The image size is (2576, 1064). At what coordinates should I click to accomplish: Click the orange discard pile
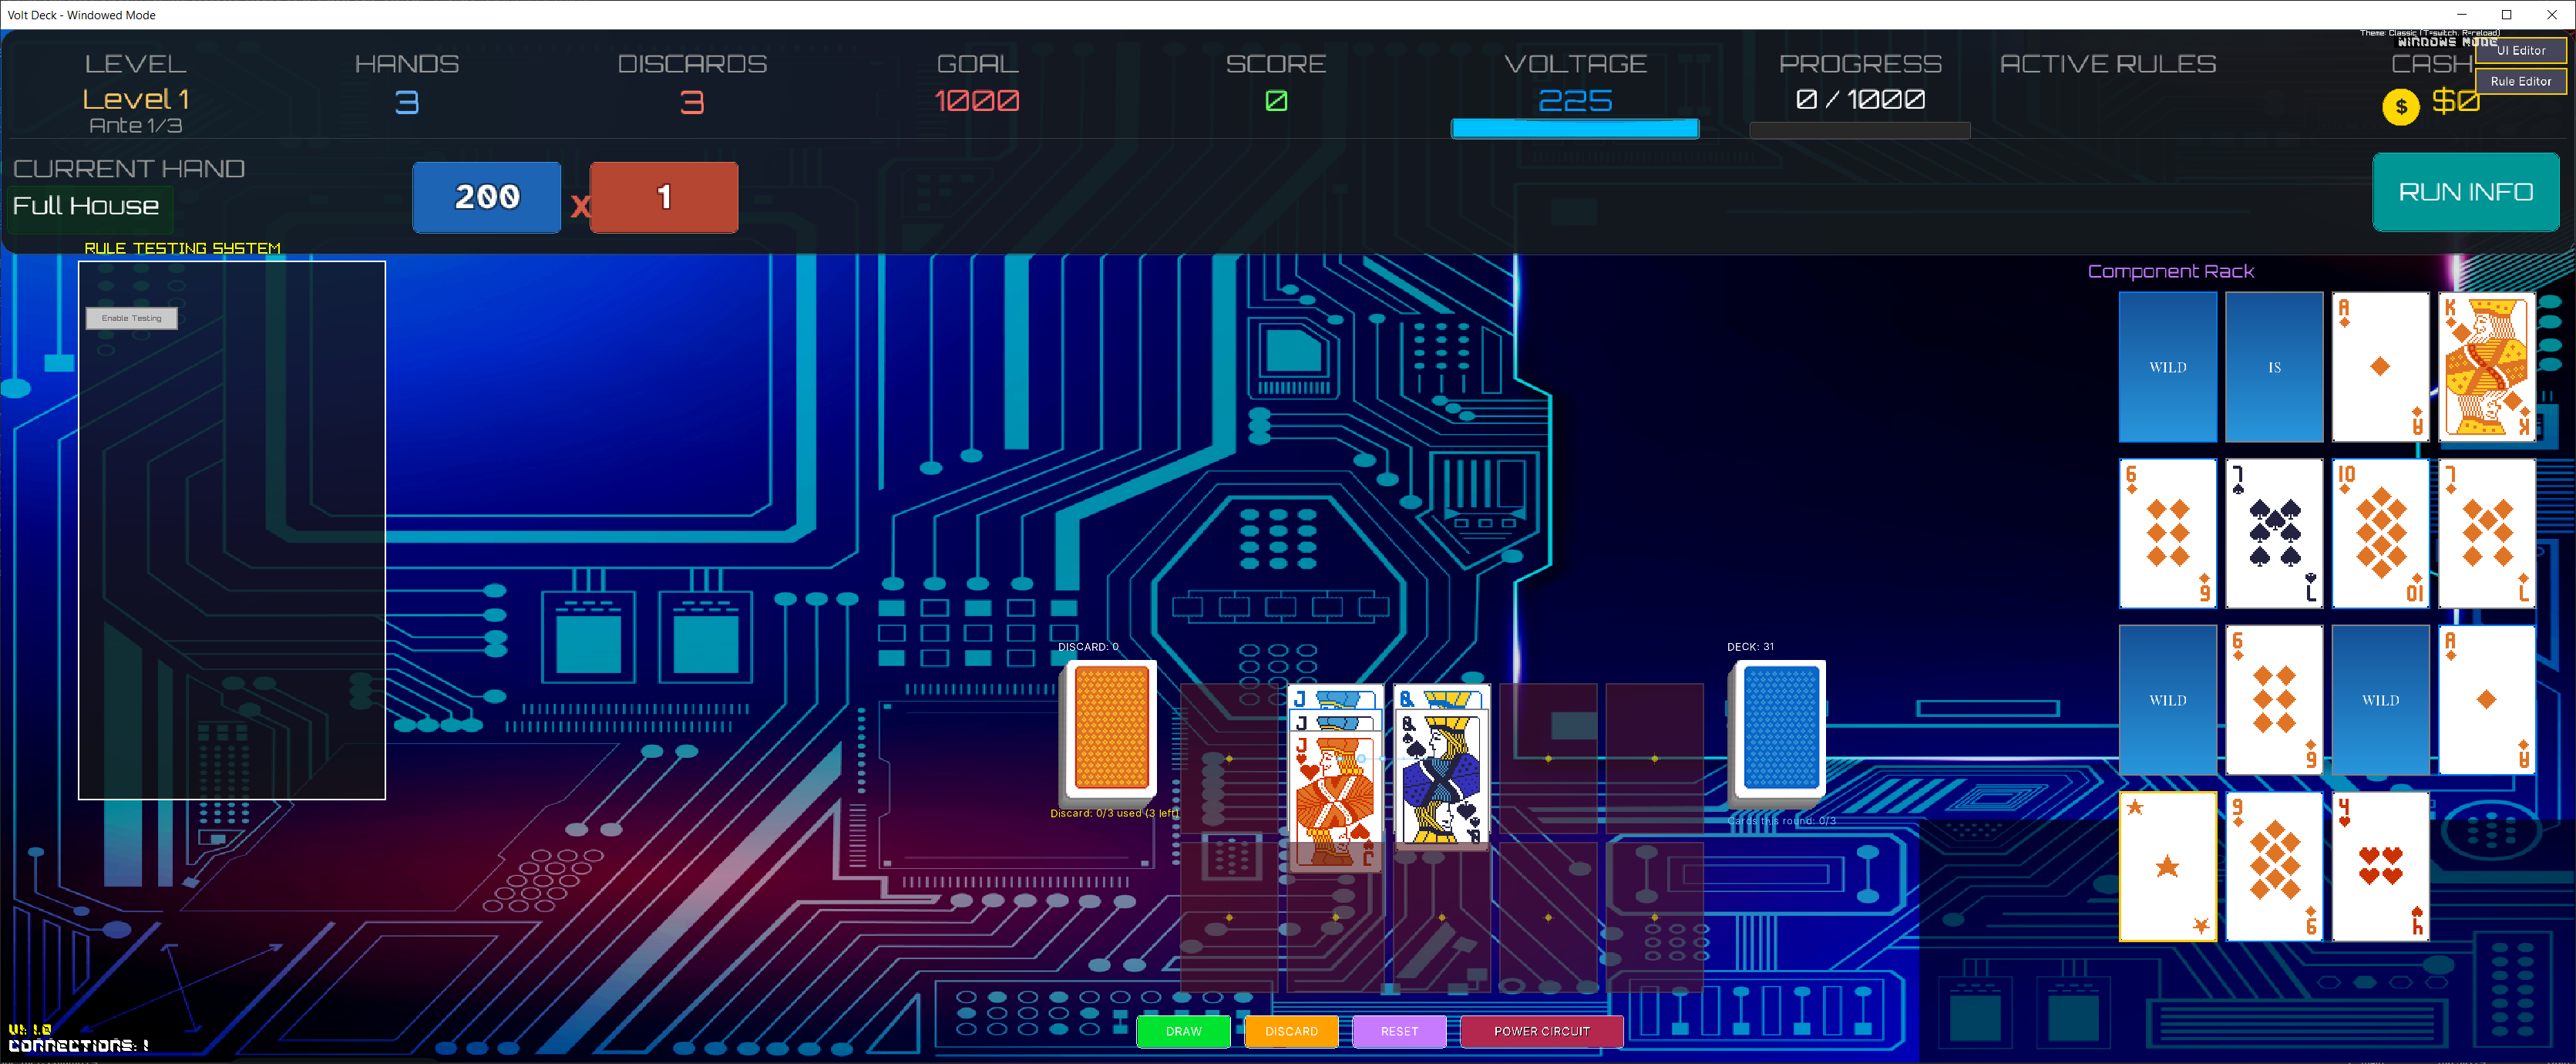point(1110,728)
